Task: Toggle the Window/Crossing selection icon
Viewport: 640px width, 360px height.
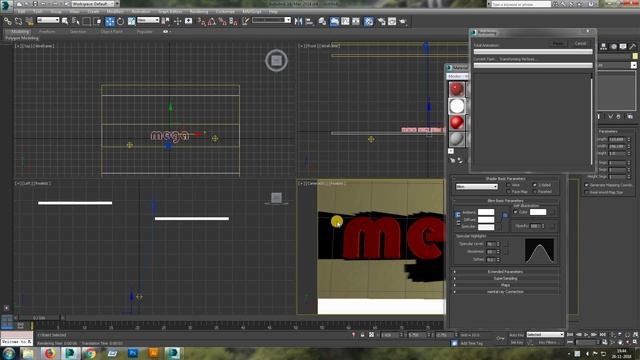Action: [98, 21]
